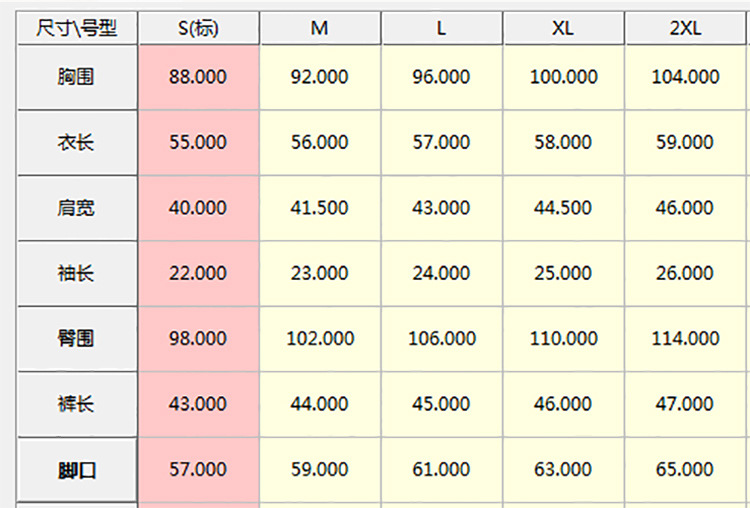Click the 尺寸\号型 corner header cell

click(x=77, y=29)
